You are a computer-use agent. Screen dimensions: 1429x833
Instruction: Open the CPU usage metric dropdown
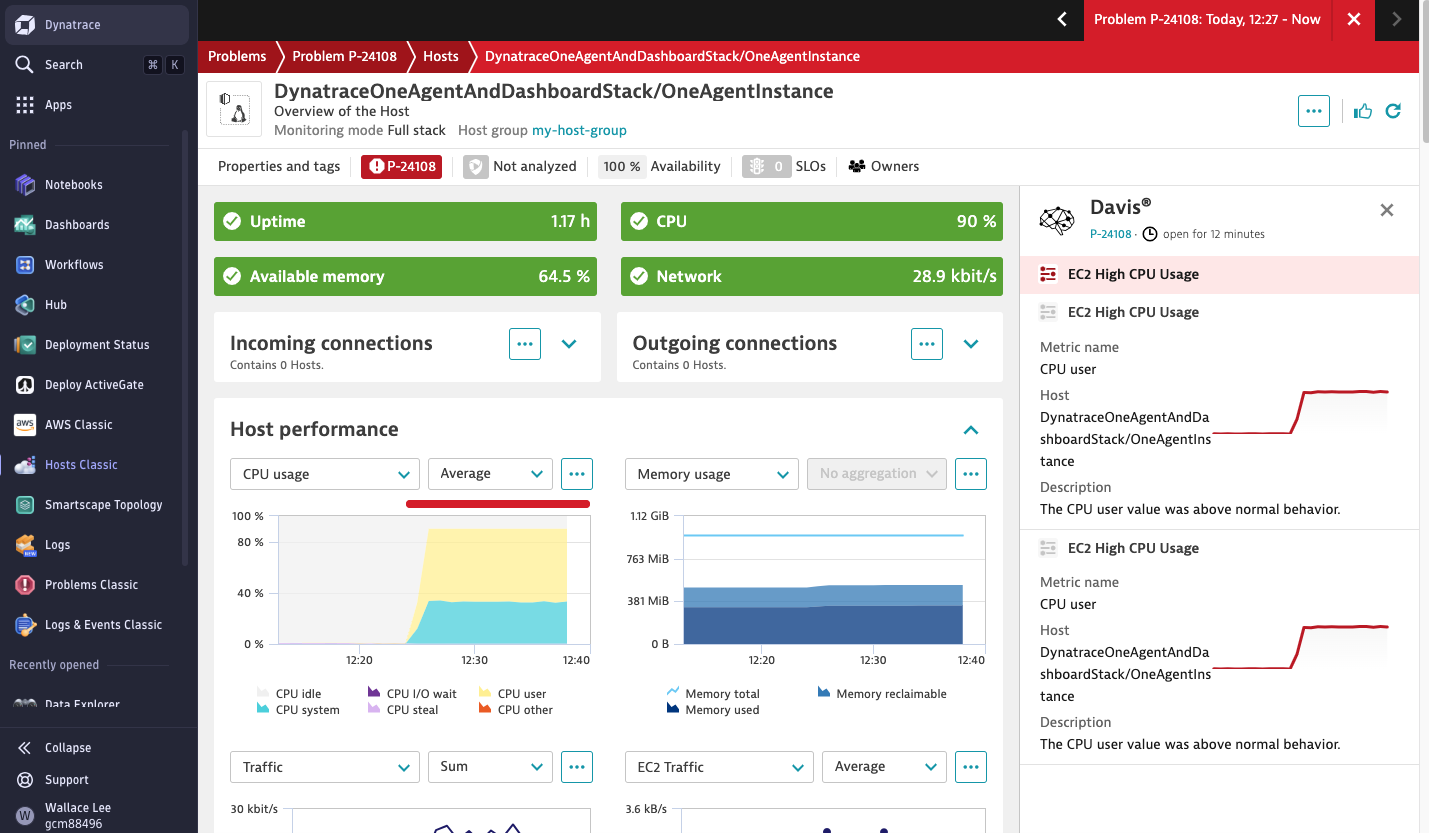coord(324,473)
